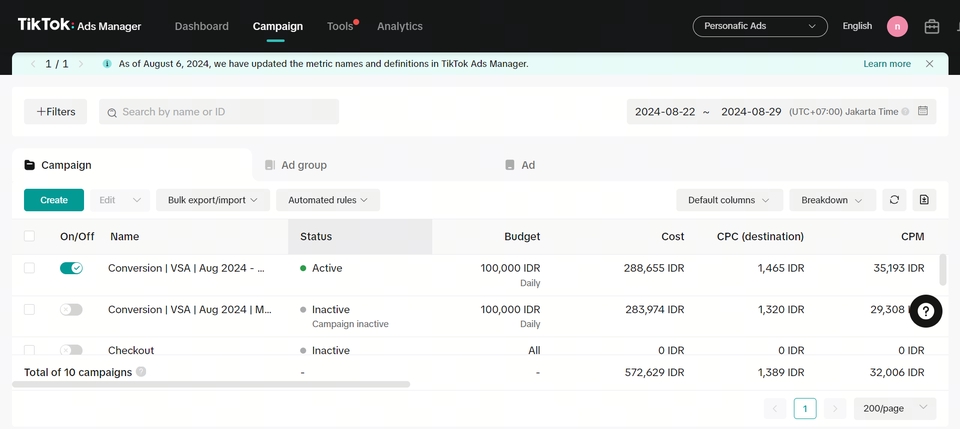Screen dimensions: 960x429
Task: Click the pink user avatar icon
Action: [898, 26]
